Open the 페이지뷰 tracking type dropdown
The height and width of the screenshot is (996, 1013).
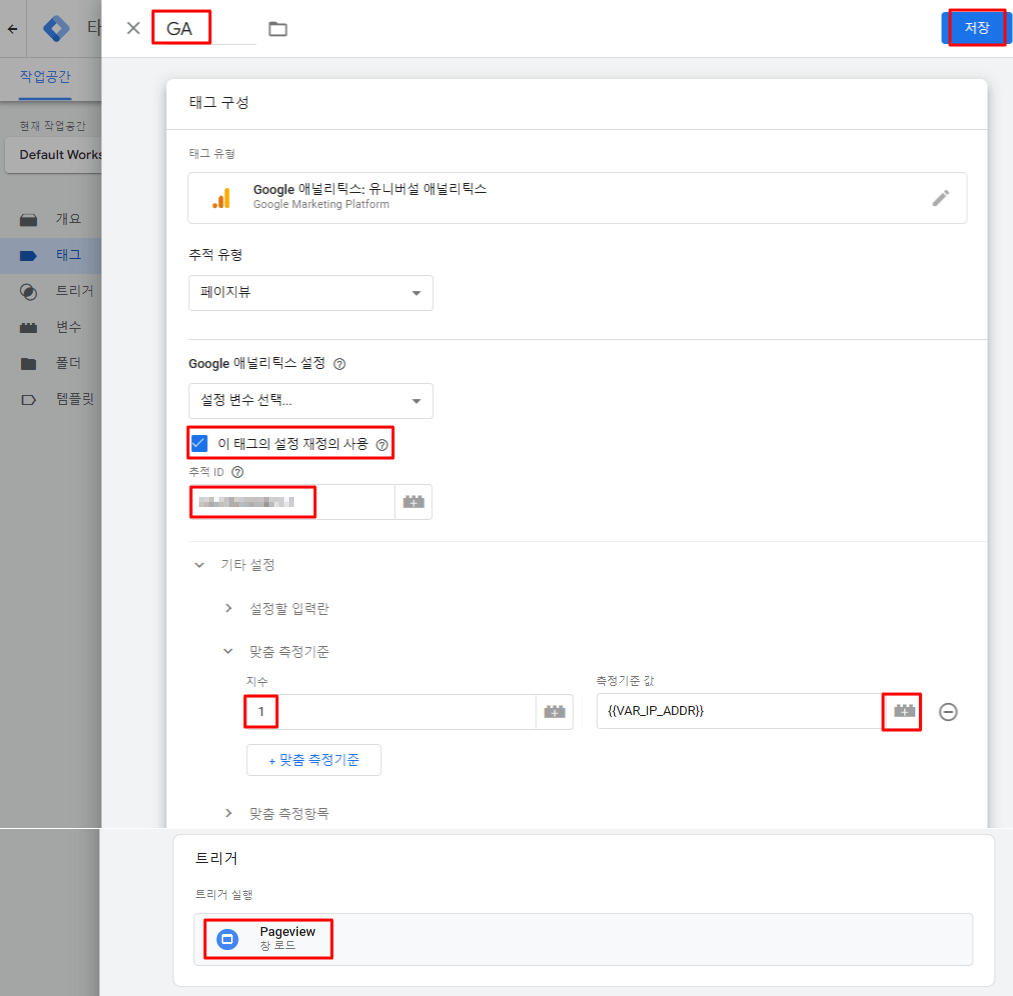point(310,292)
